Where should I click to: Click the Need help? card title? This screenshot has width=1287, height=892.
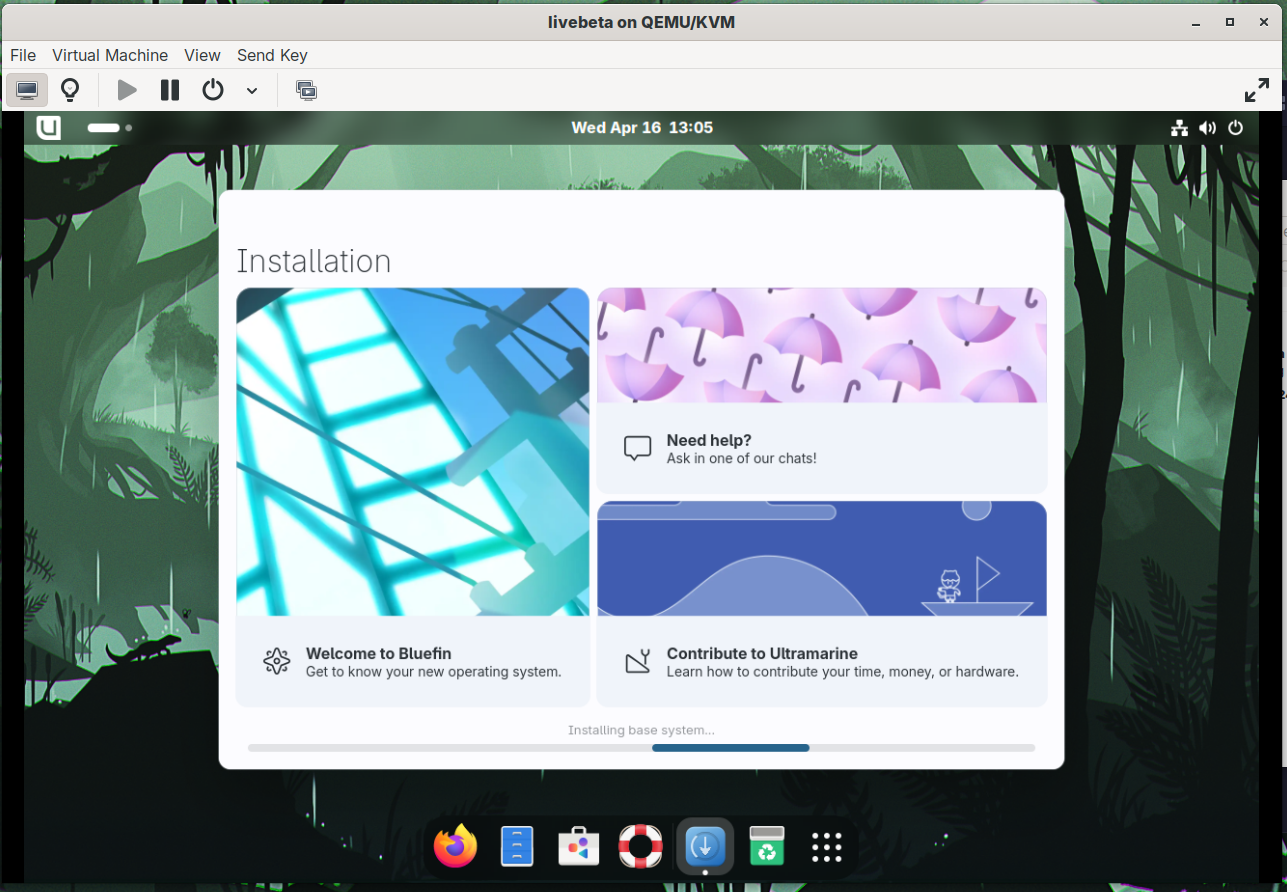tap(709, 440)
